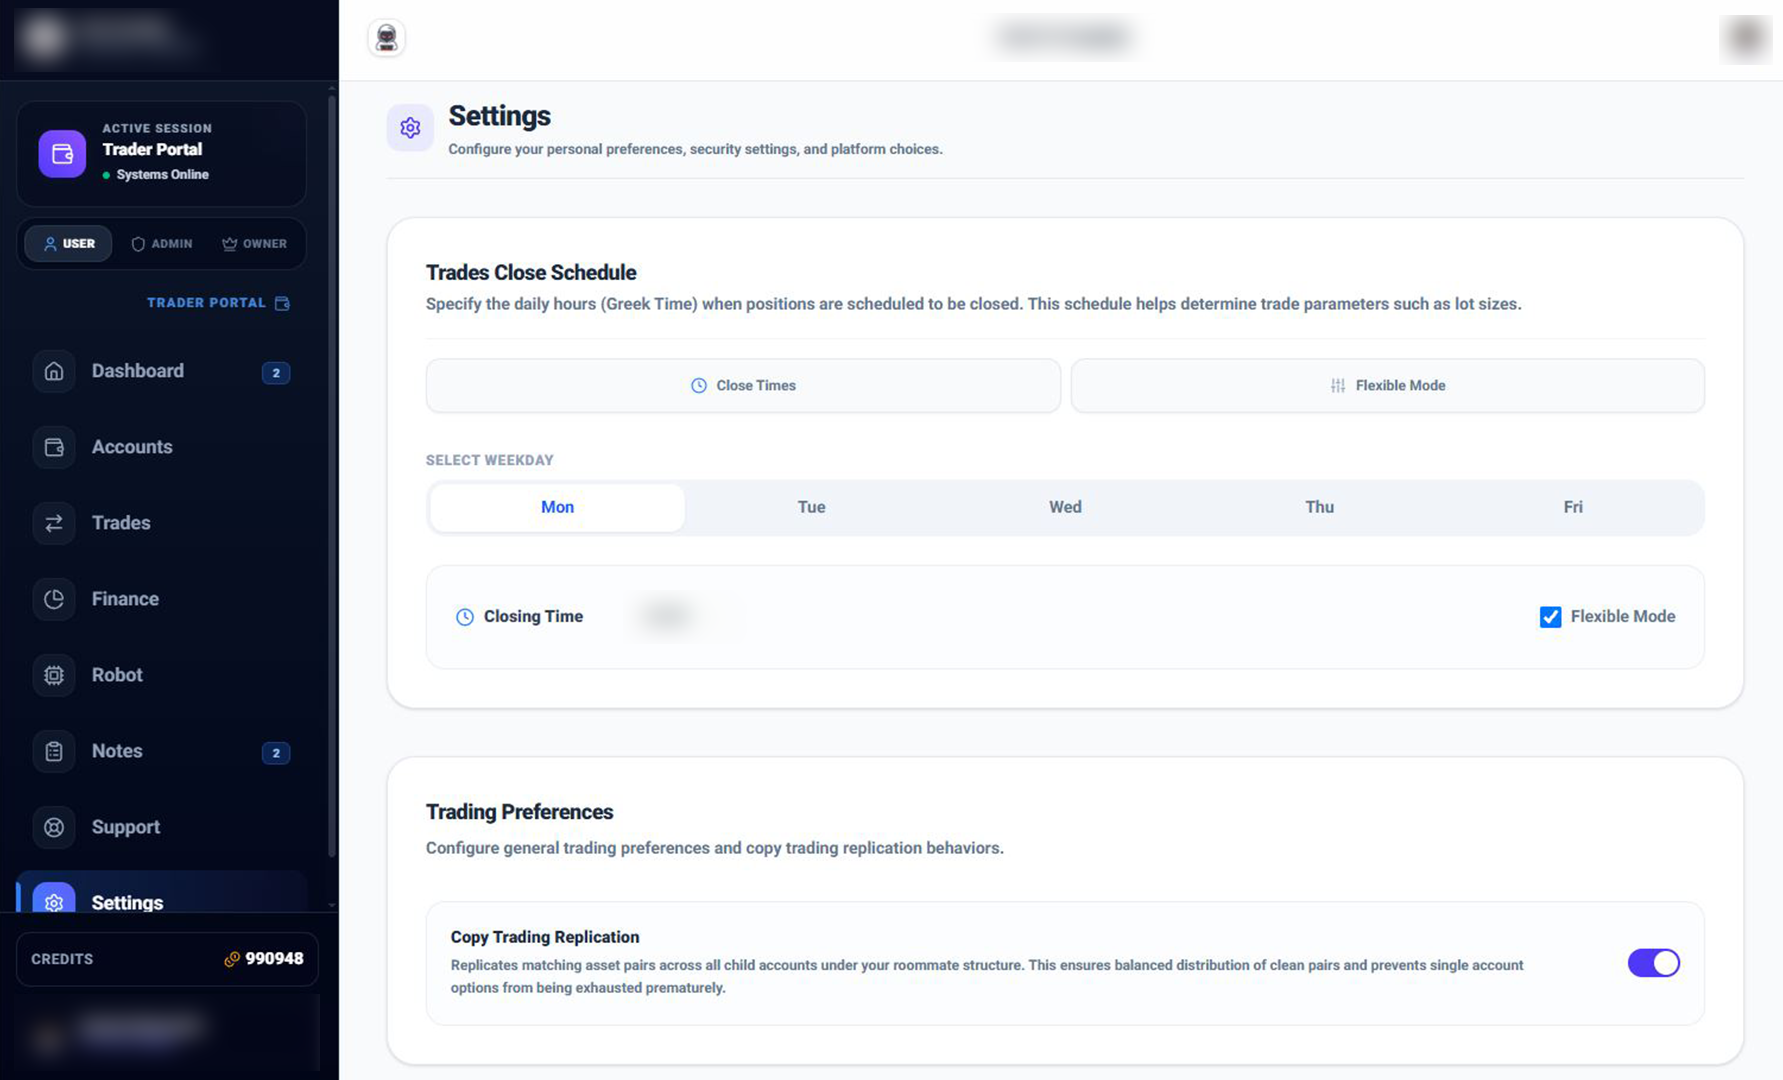Click the small icon next to TRADER PORTAL
Screen dimensions: 1783x1080
[x=282, y=303]
